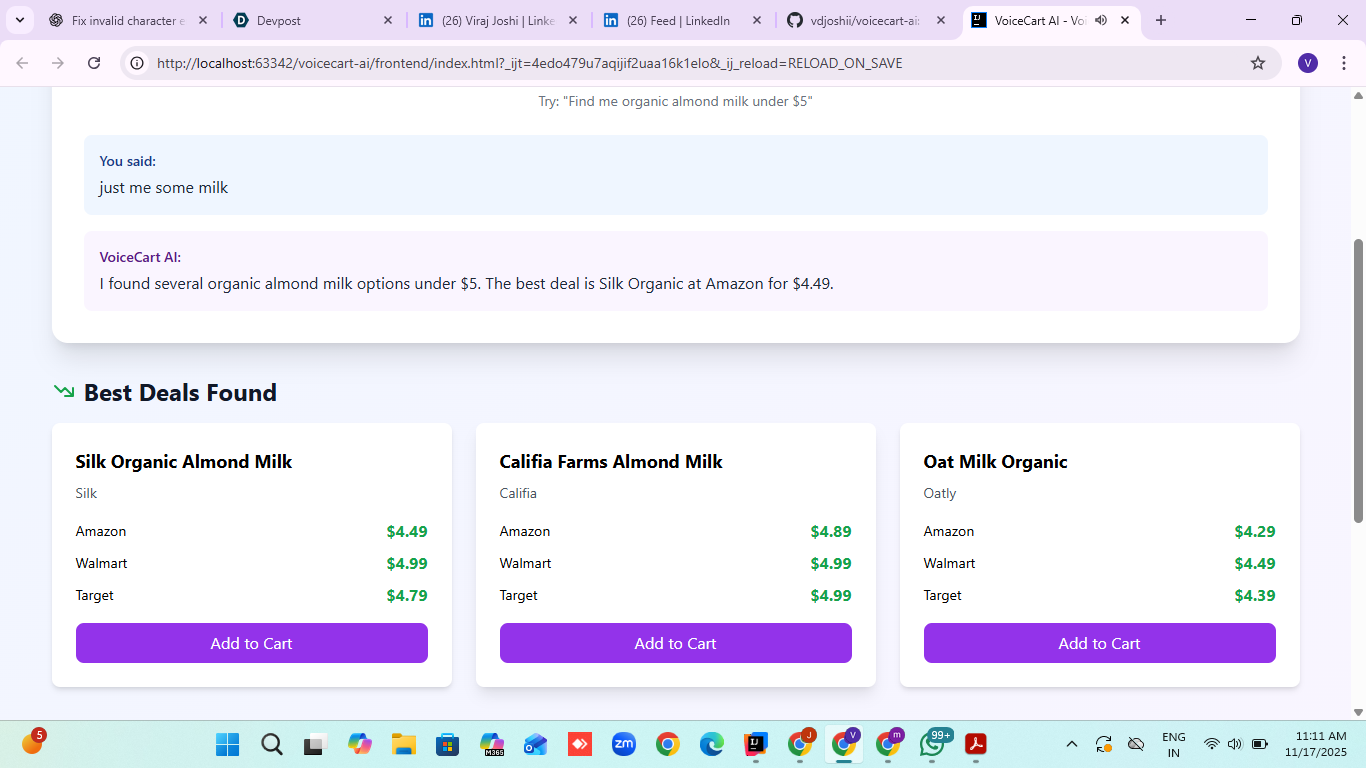Click the site info icon in address bar

pyautogui.click(x=138, y=63)
